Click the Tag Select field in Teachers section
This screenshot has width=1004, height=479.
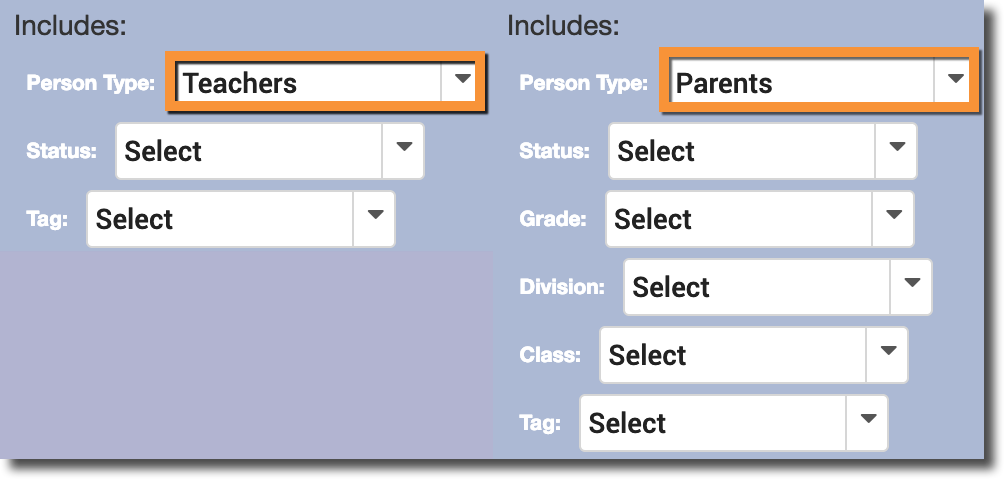(221, 220)
